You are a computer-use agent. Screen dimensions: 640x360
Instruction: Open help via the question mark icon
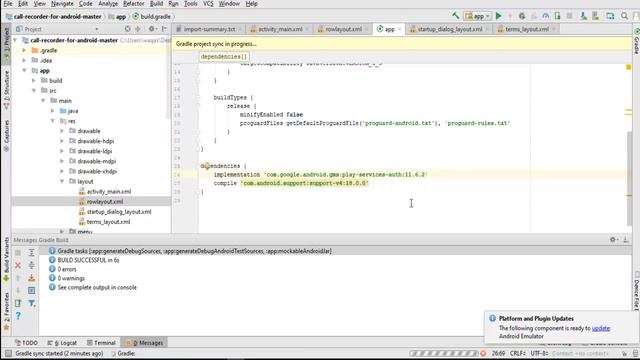(x=18, y=316)
